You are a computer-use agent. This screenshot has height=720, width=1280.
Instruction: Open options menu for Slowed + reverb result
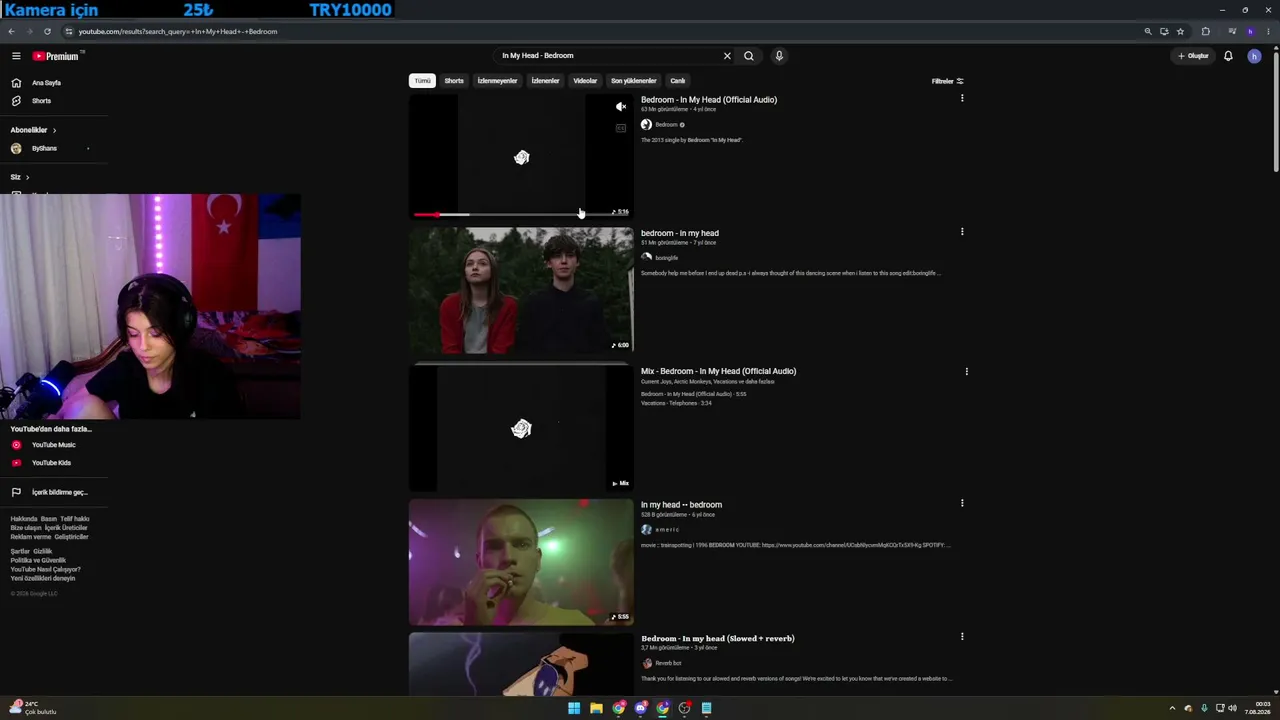(x=962, y=636)
